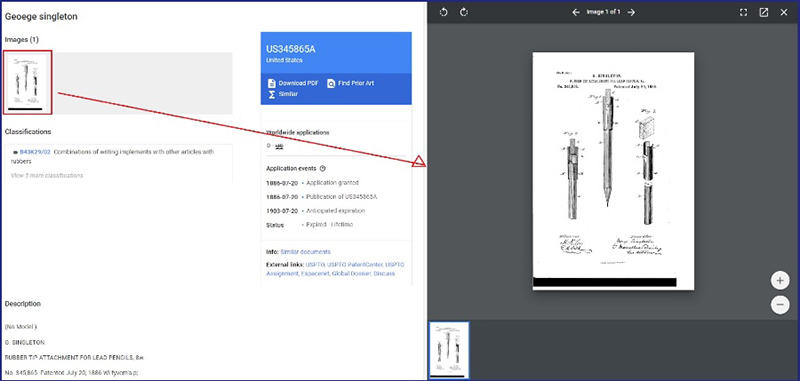Click the patent number US345865A heading

click(291, 49)
